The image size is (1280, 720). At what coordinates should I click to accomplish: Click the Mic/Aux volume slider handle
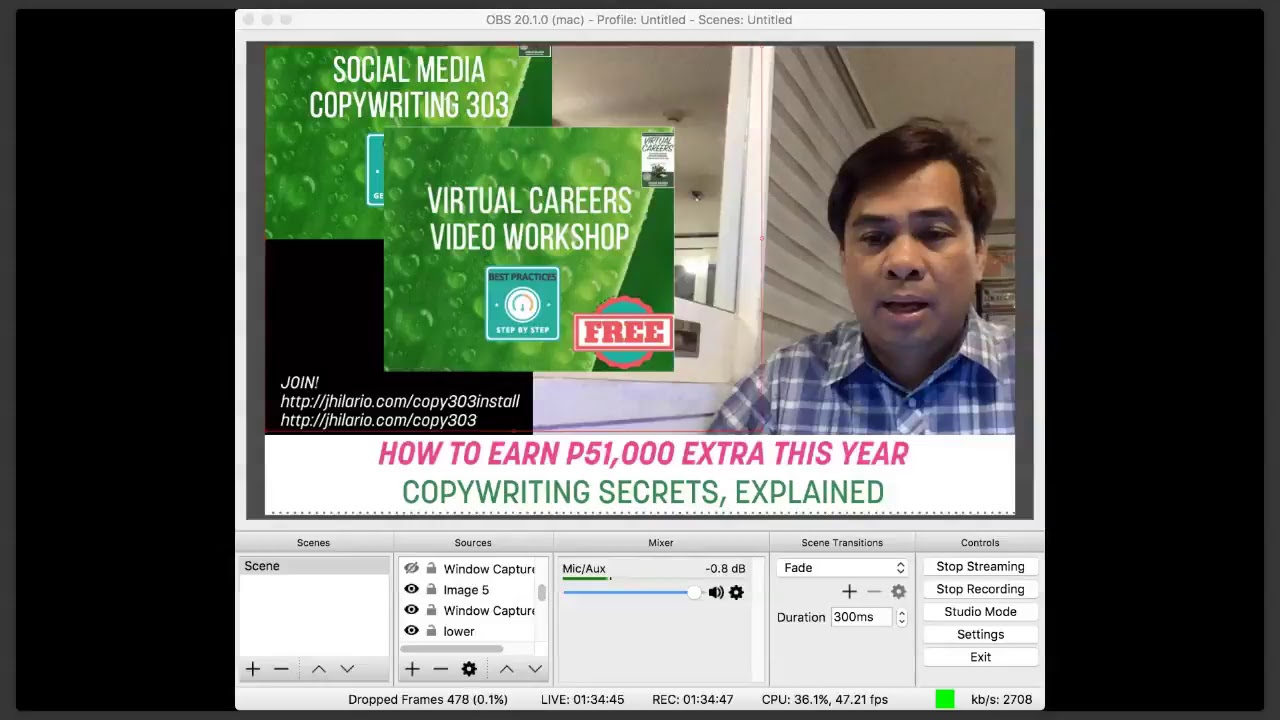click(x=694, y=593)
